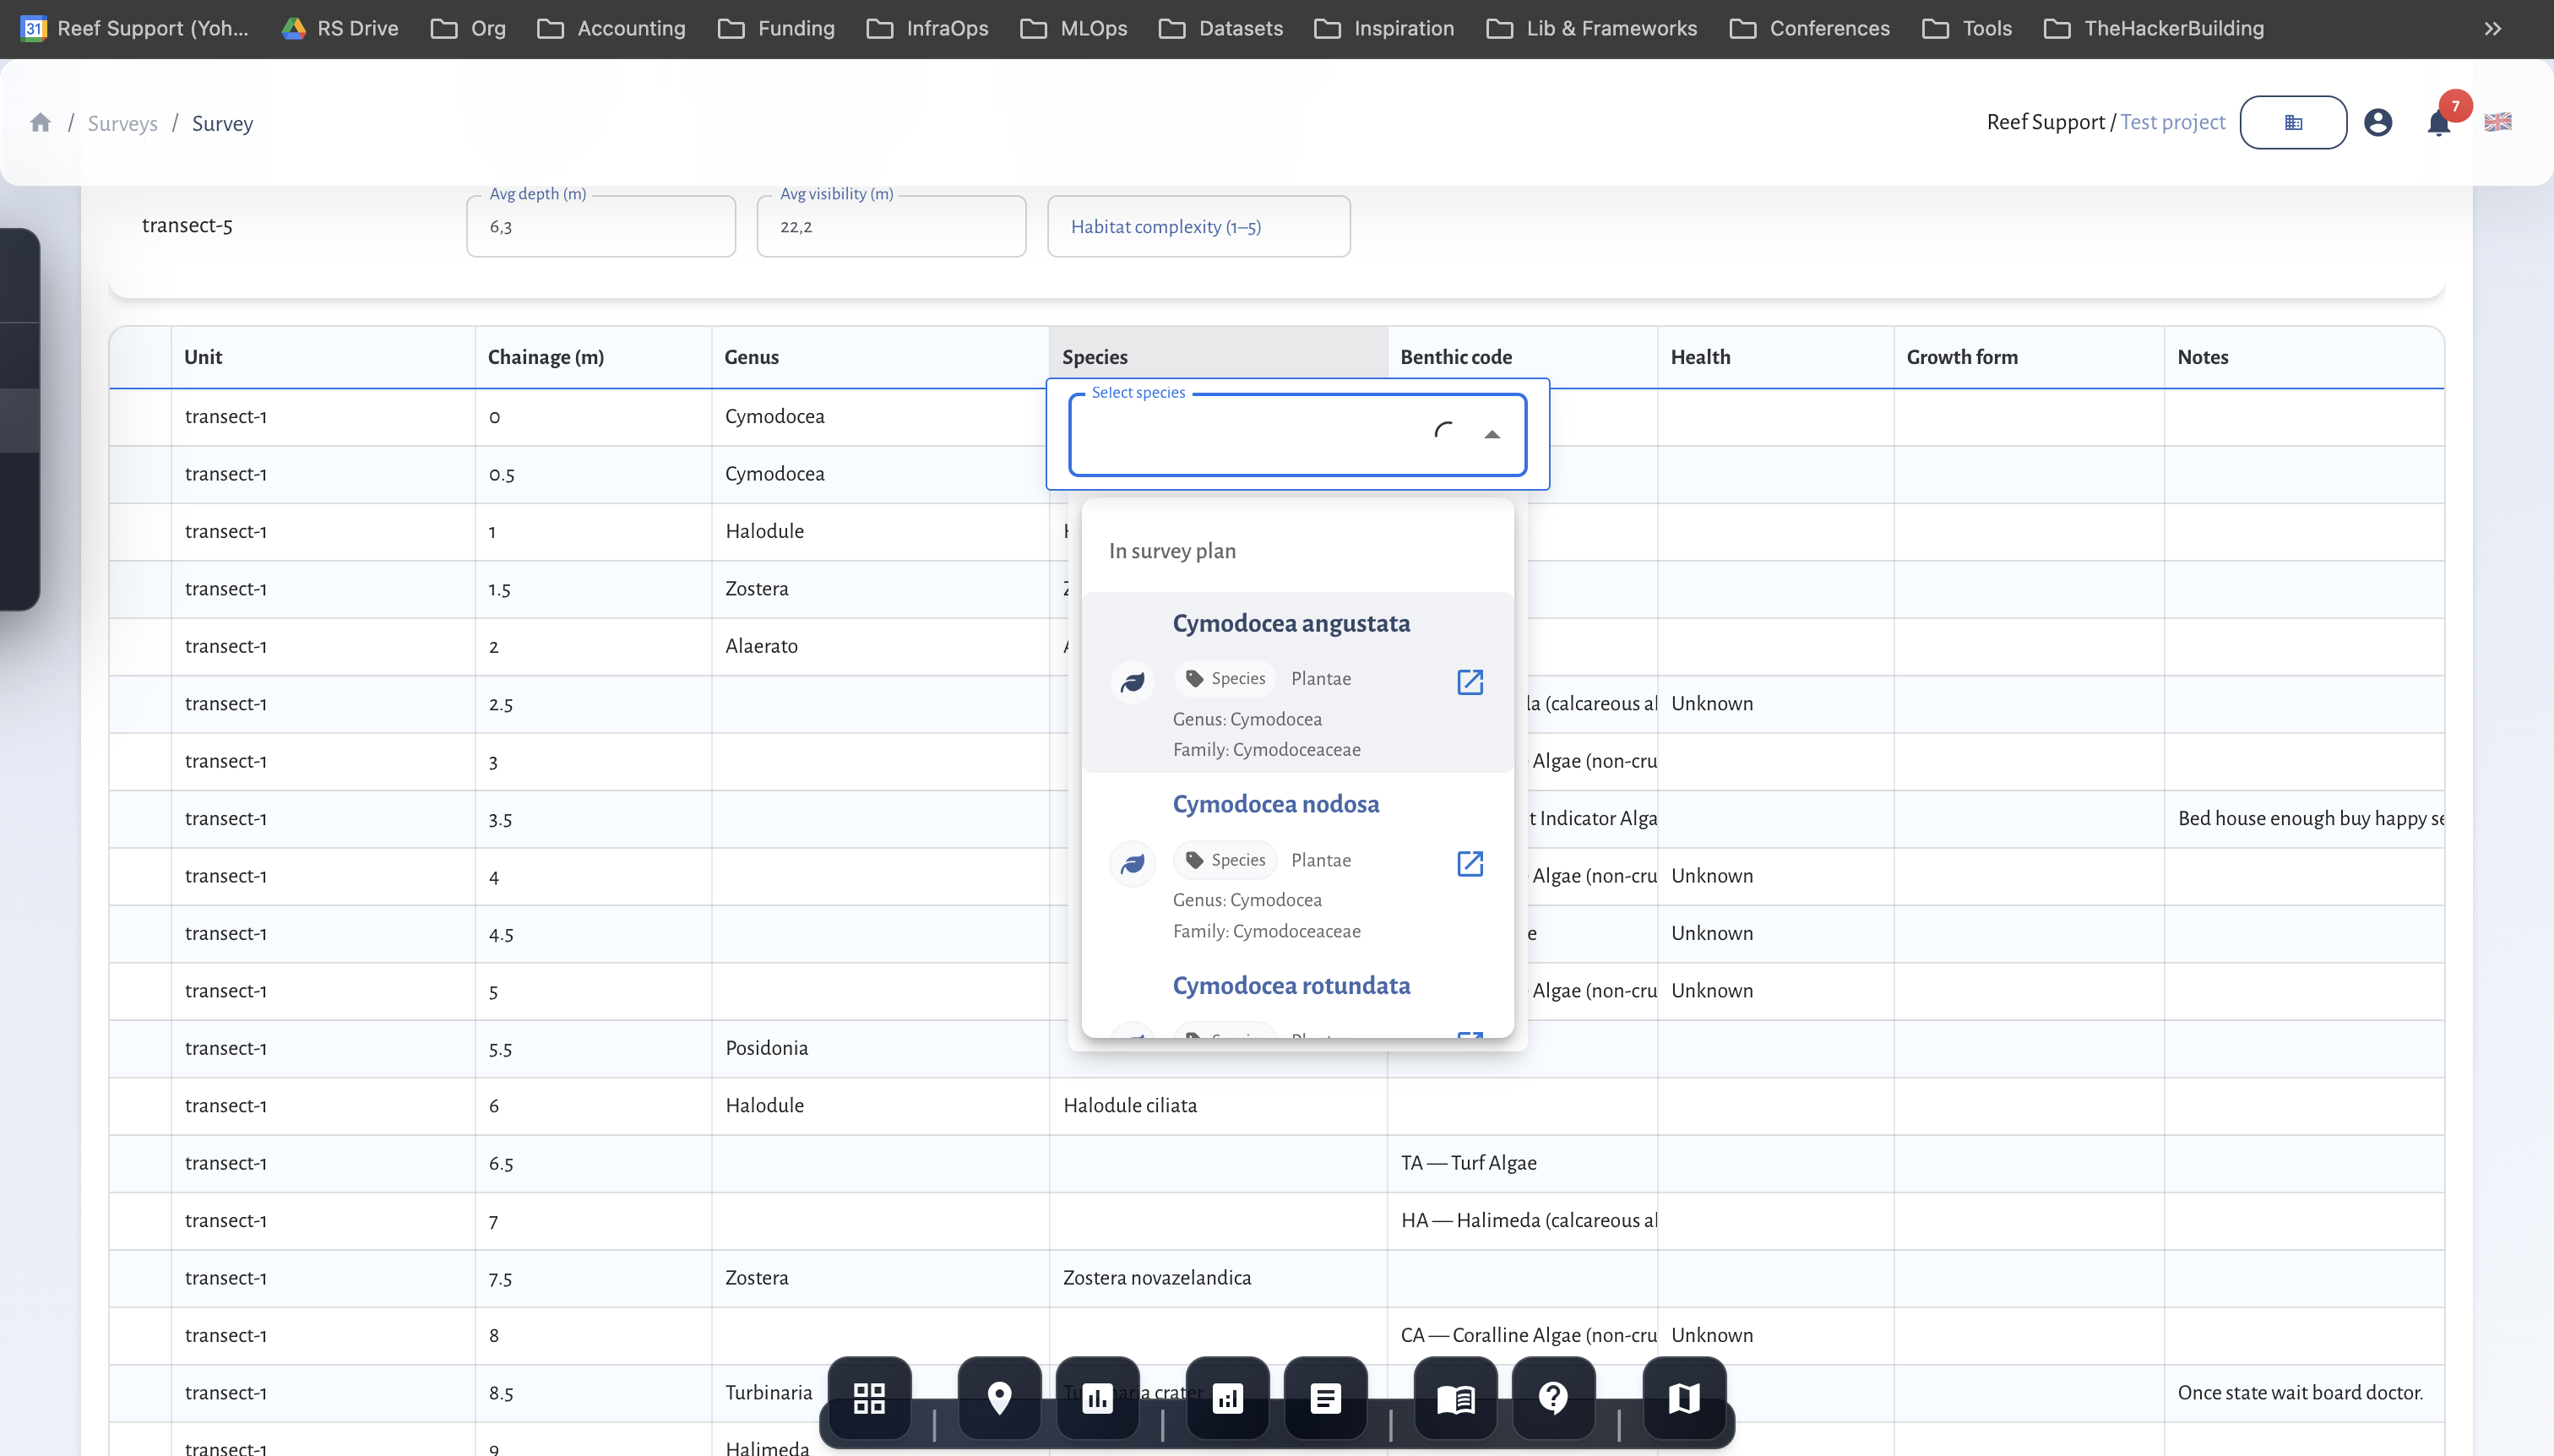Image resolution: width=2554 pixels, height=1456 pixels.
Task: Open the Test project link
Action: tap(2172, 122)
